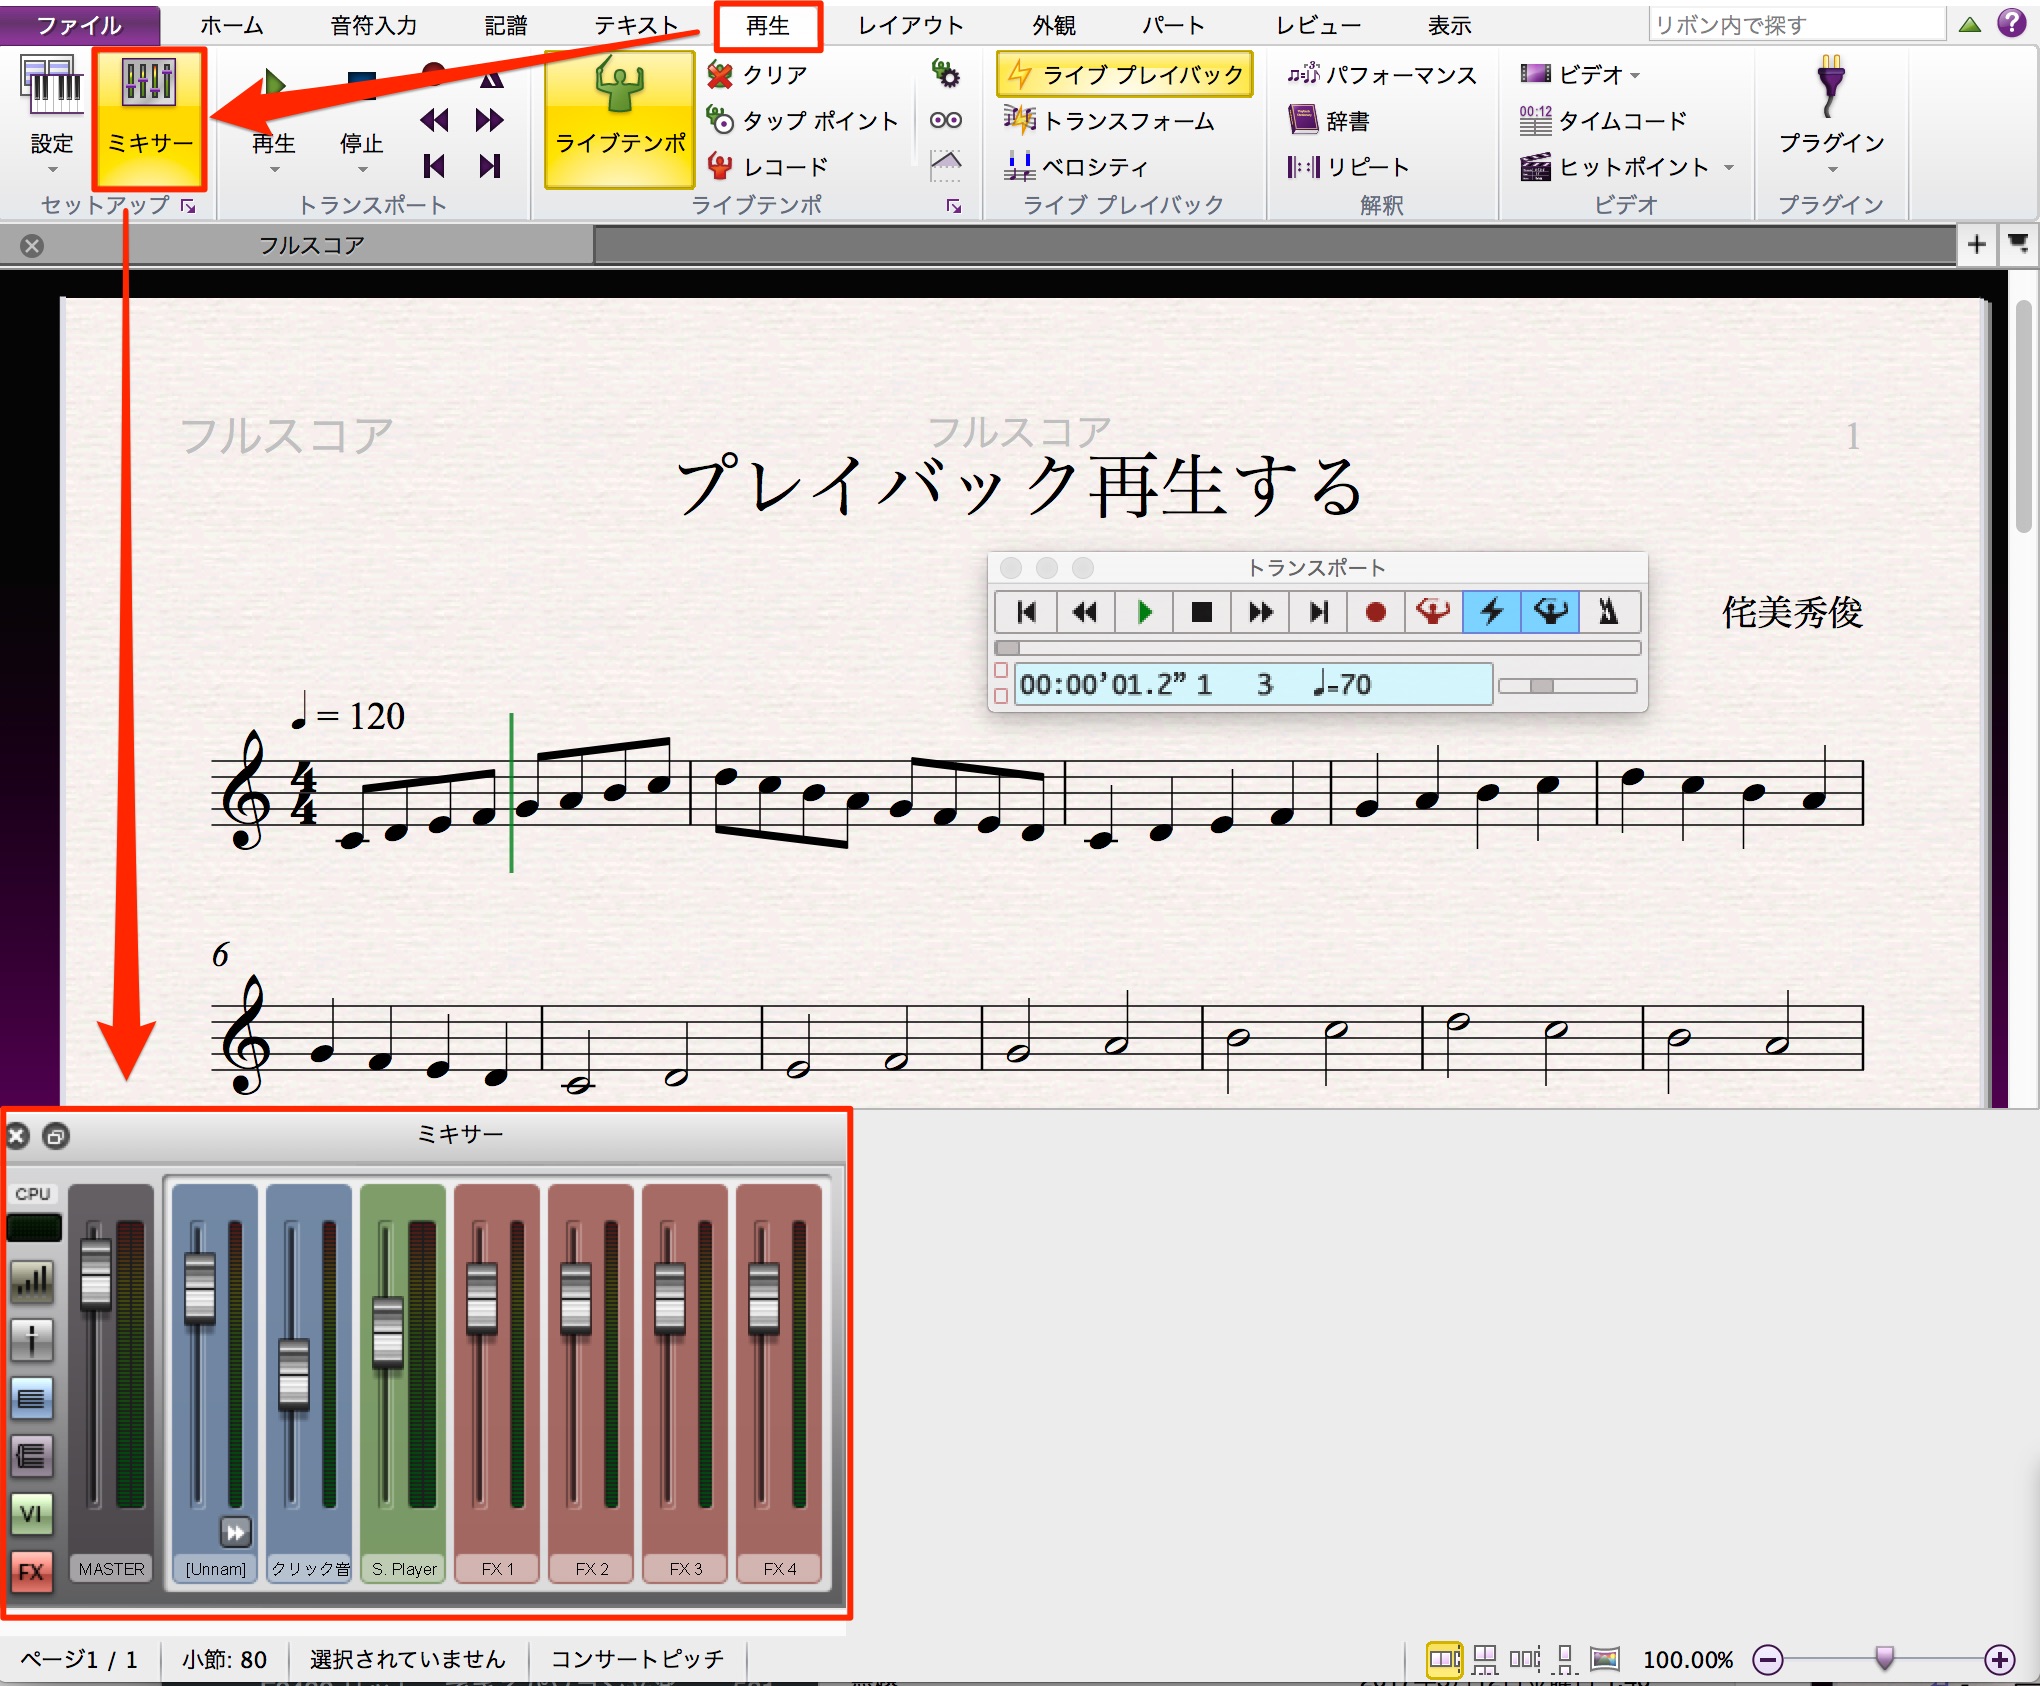Image resolution: width=2040 pixels, height=1686 pixels.
Task: Click the record button in Transport window
Action: coord(1376,612)
